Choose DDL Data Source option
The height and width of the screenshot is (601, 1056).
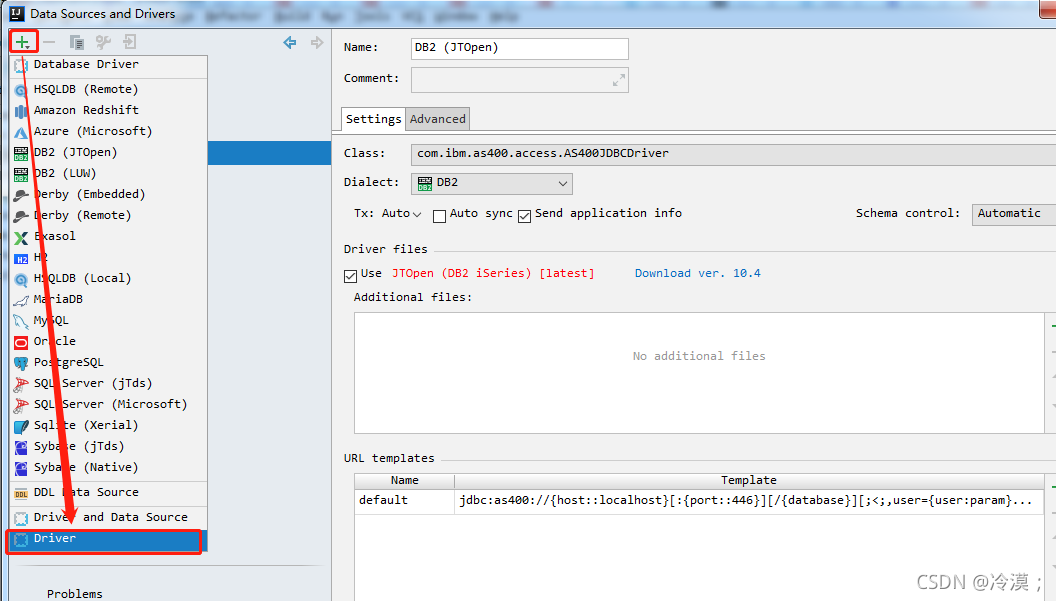108,492
